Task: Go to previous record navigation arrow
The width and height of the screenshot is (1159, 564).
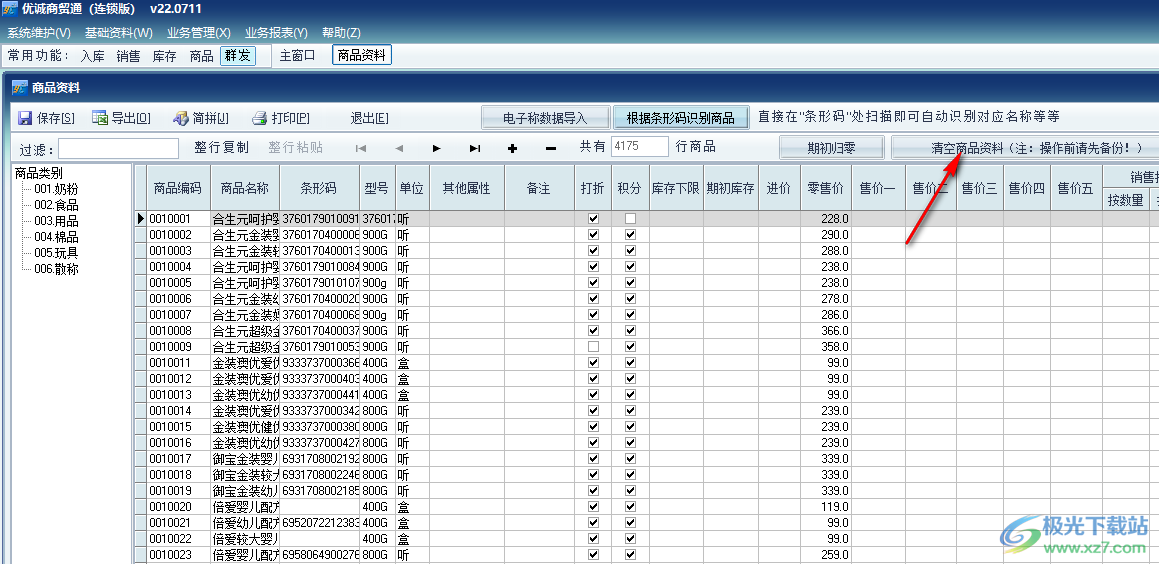Action: pos(399,148)
